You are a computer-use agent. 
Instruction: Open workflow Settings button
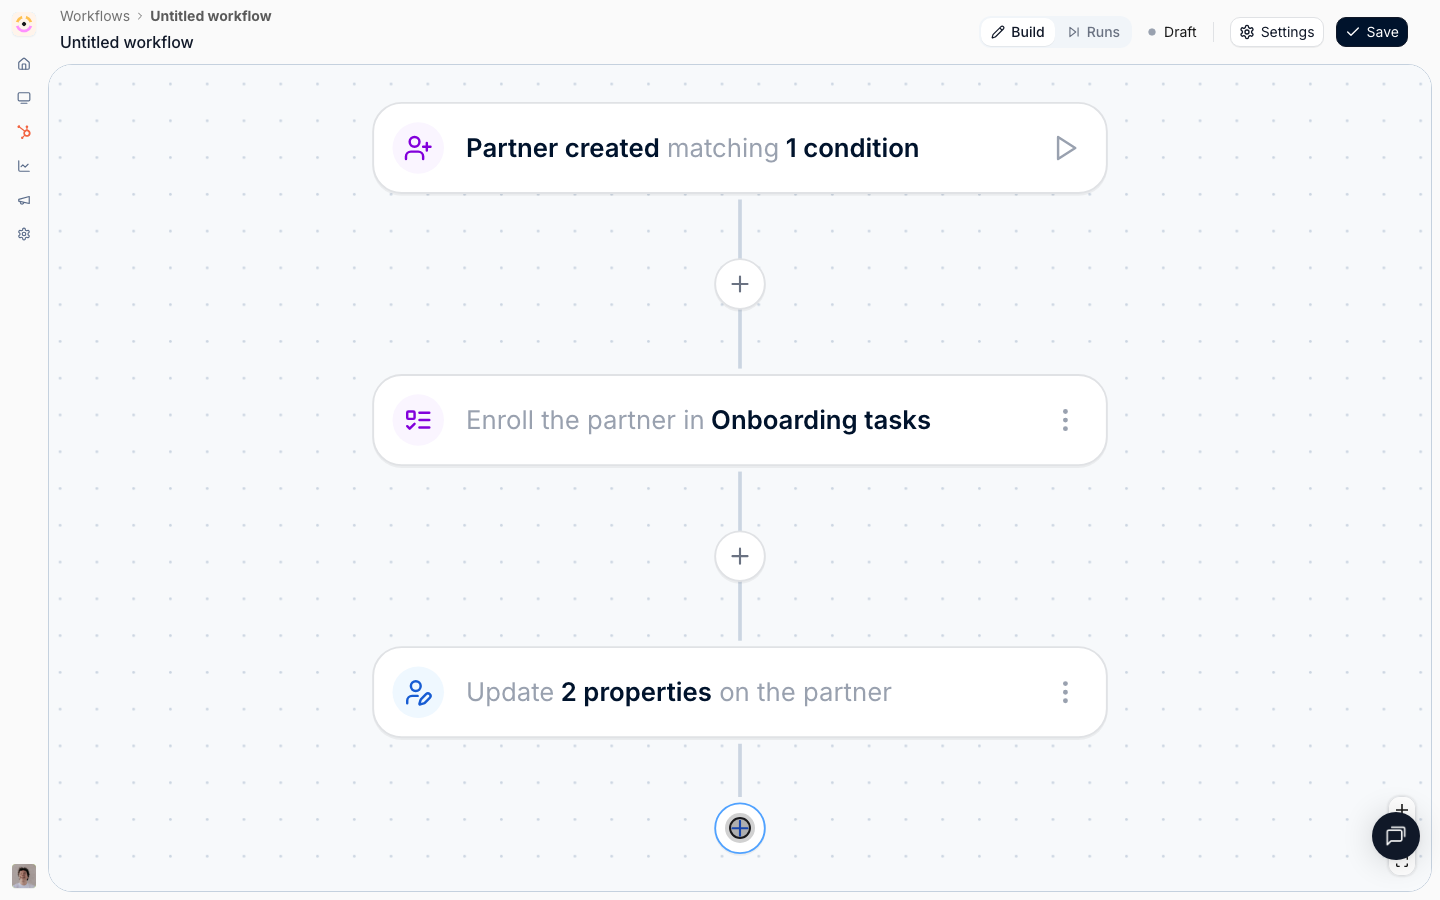[1277, 32]
